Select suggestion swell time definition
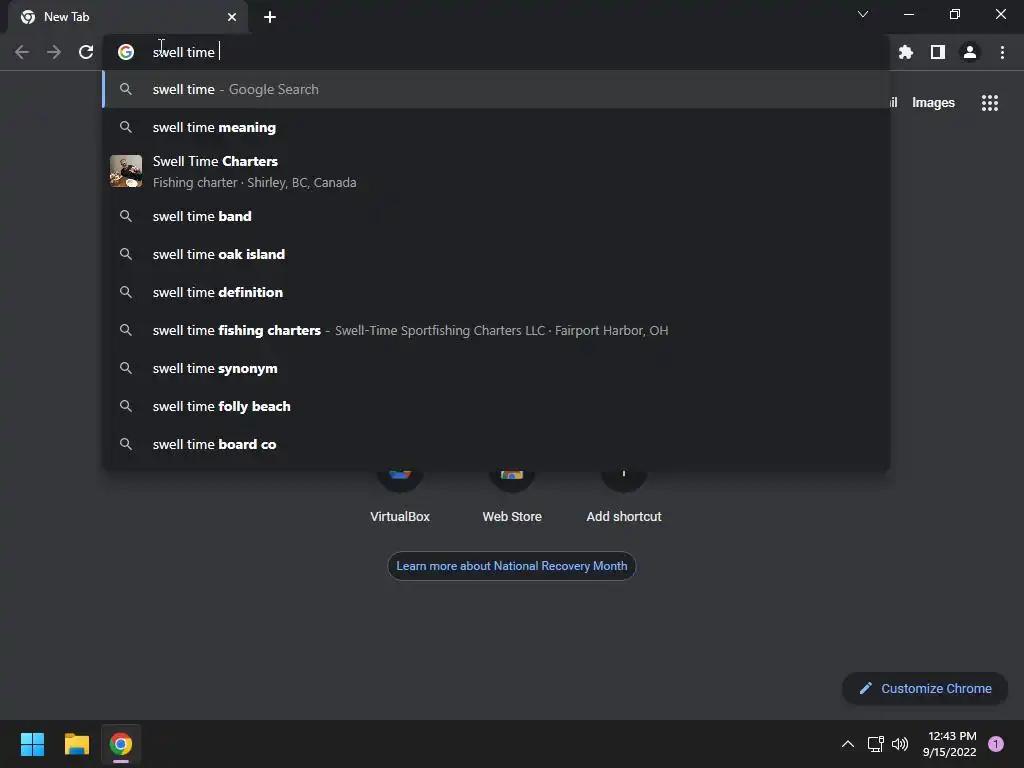The height and width of the screenshot is (768, 1024). click(x=496, y=292)
